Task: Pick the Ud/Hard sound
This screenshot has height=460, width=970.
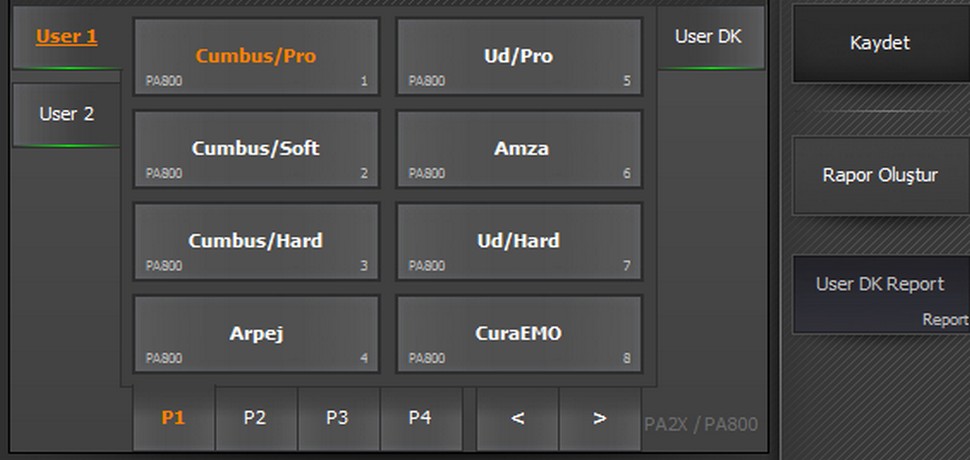Action: point(519,241)
